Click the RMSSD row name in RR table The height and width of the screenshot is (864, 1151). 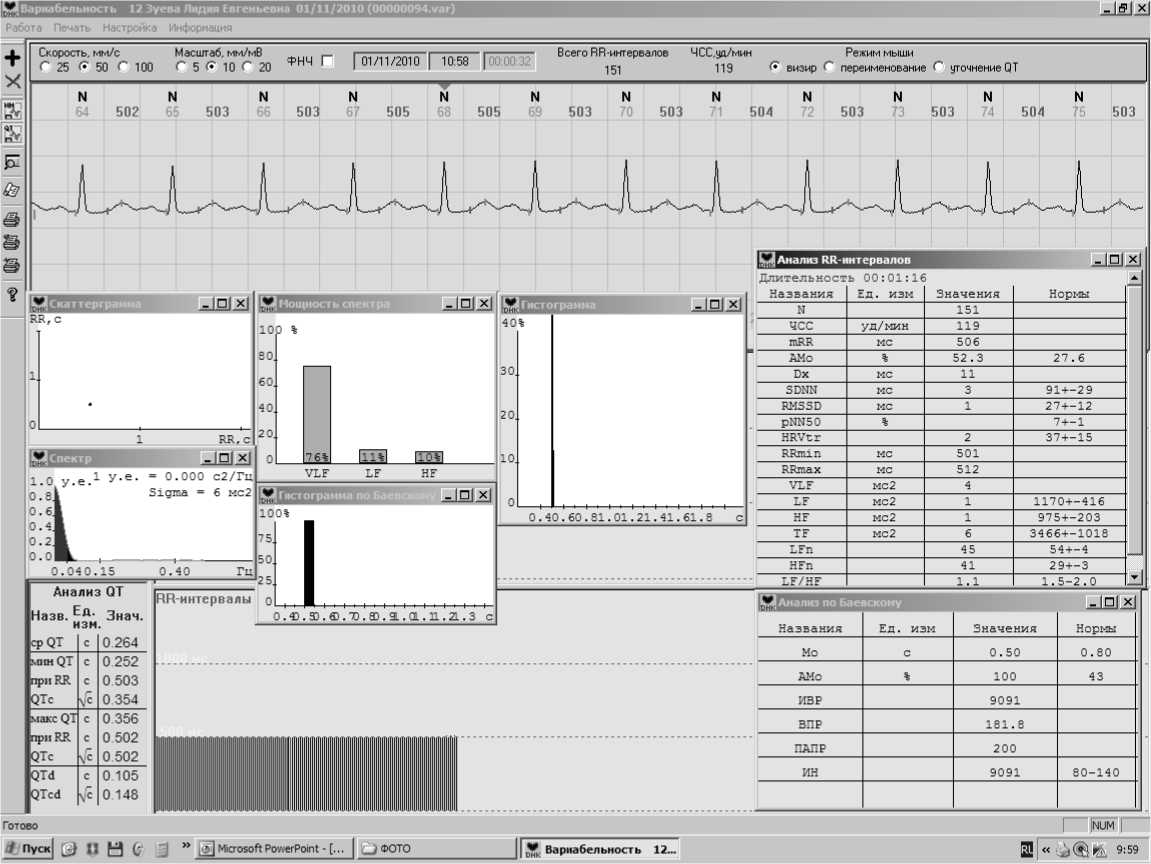(x=801, y=407)
